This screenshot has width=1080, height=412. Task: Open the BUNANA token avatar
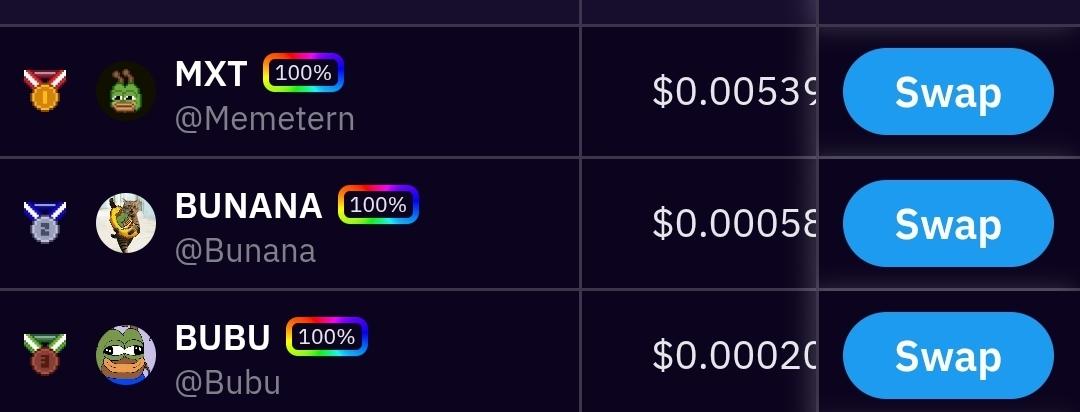tap(126, 222)
